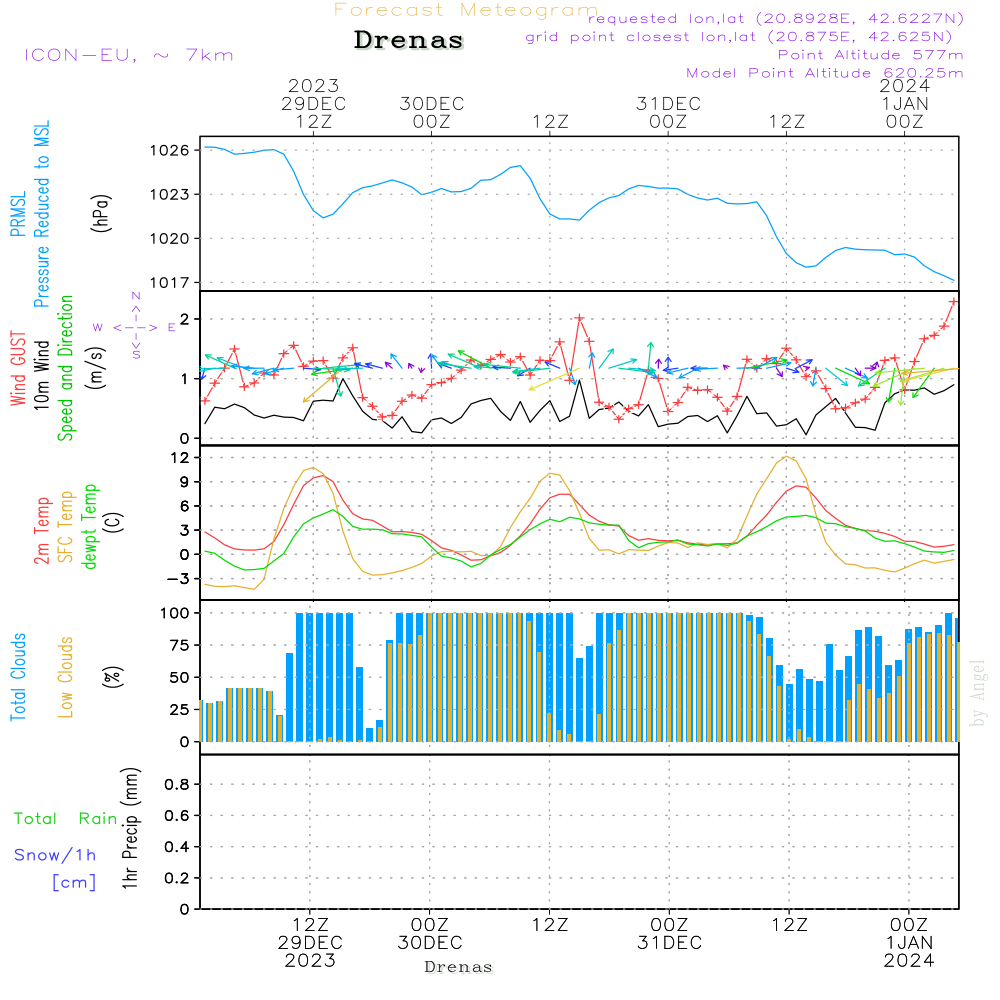Click the 25 cloud cover tick value
This screenshot has width=1000, height=1000.
(x=179, y=710)
